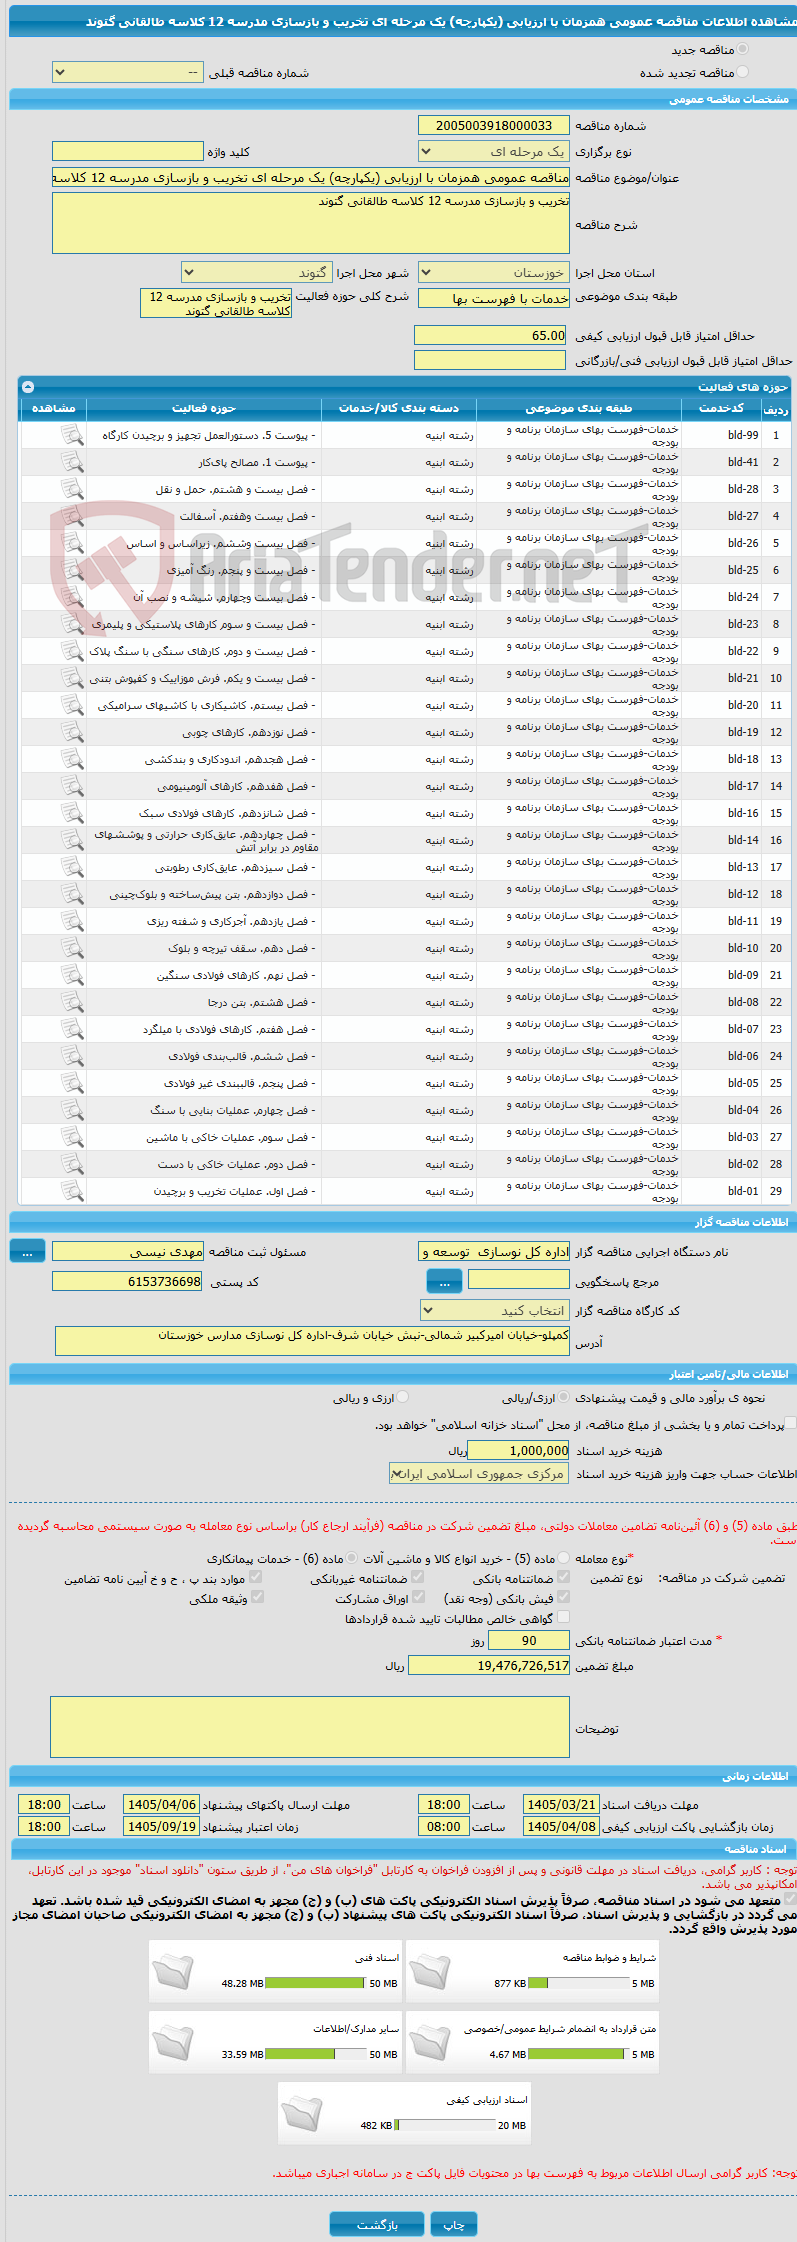Click the اسناد فنی size progress bar

pyautogui.click(x=315, y=1982)
